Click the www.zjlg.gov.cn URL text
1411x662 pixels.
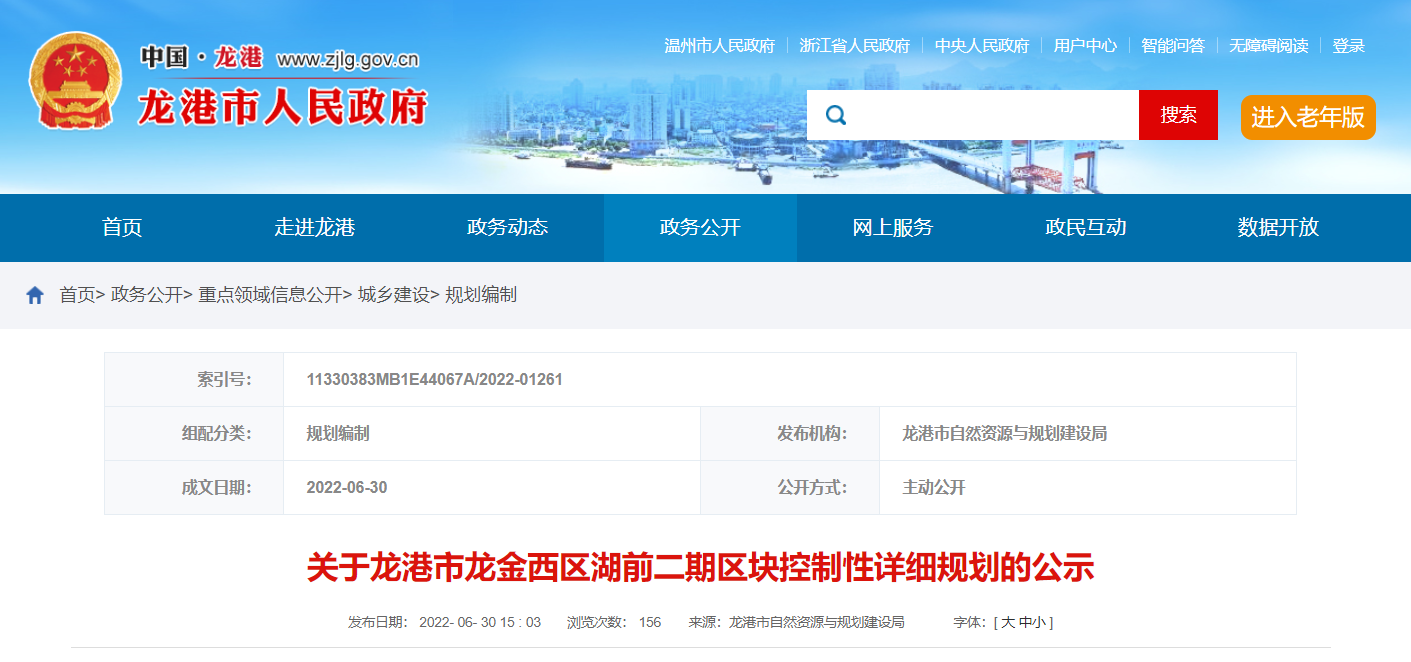[x=347, y=59]
